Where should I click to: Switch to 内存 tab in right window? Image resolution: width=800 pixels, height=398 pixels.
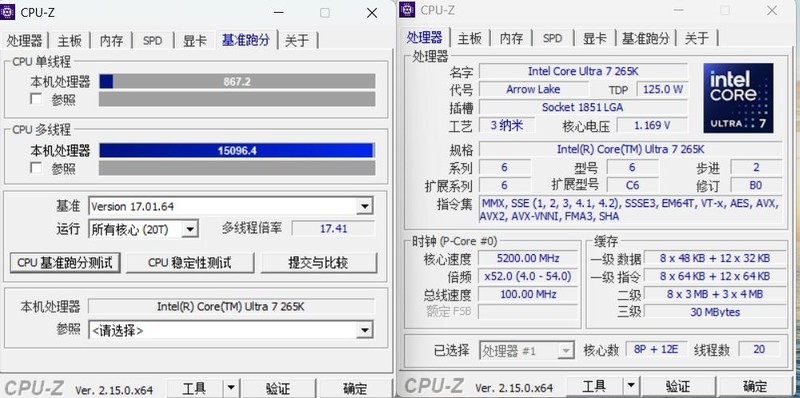tap(511, 39)
